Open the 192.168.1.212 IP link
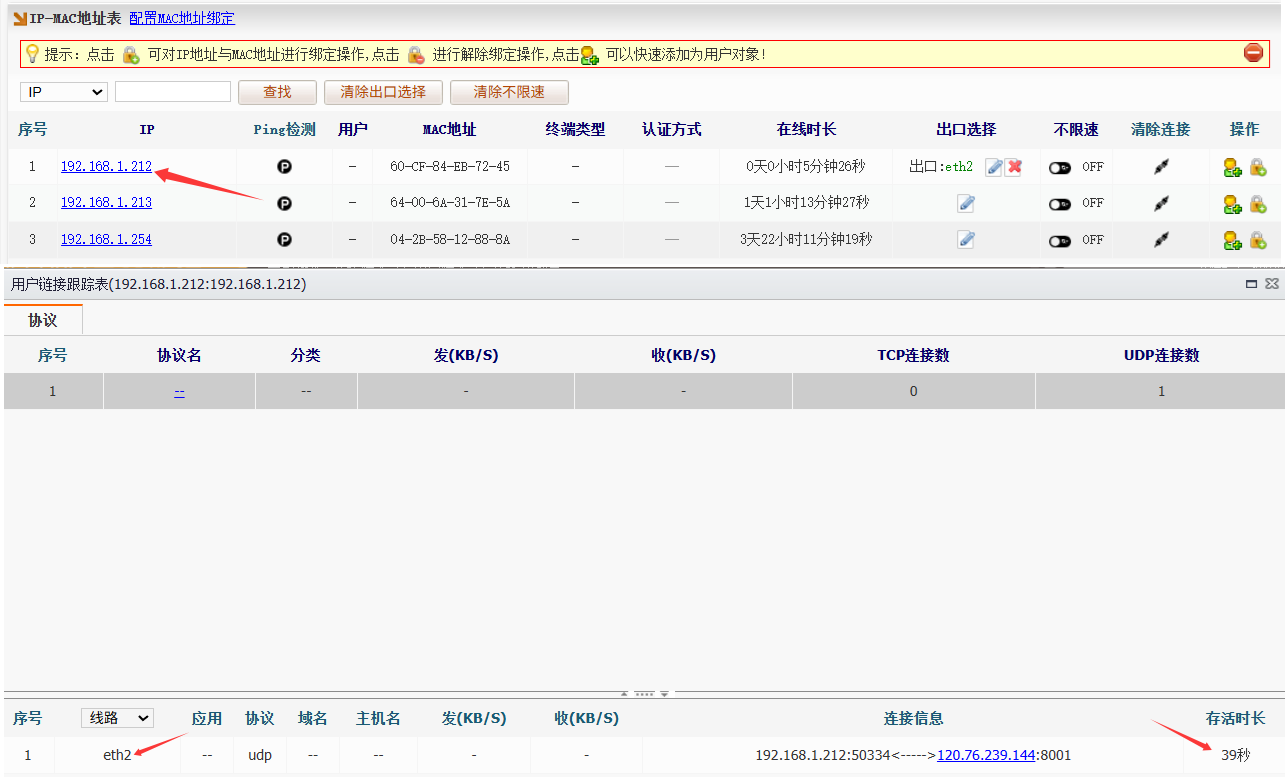 click(106, 167)
